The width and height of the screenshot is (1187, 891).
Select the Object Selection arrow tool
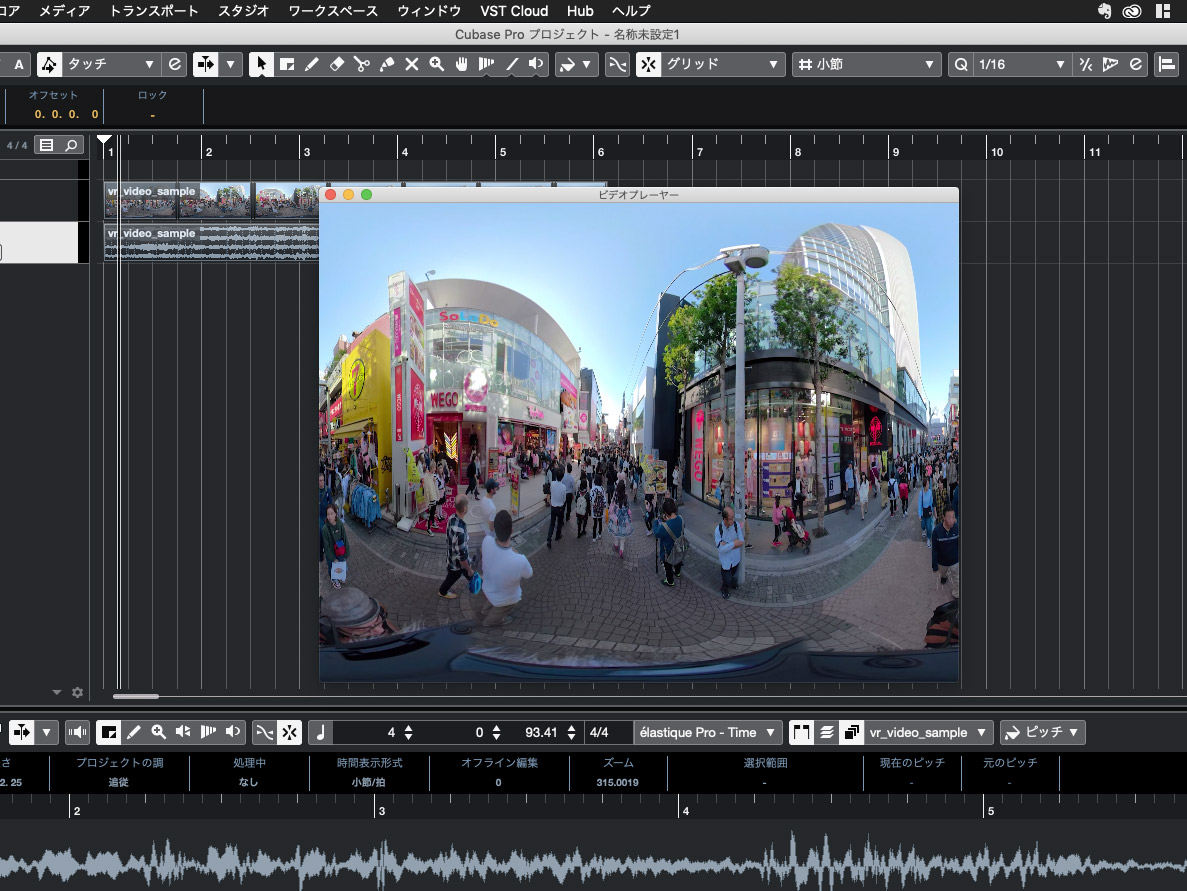261,64
